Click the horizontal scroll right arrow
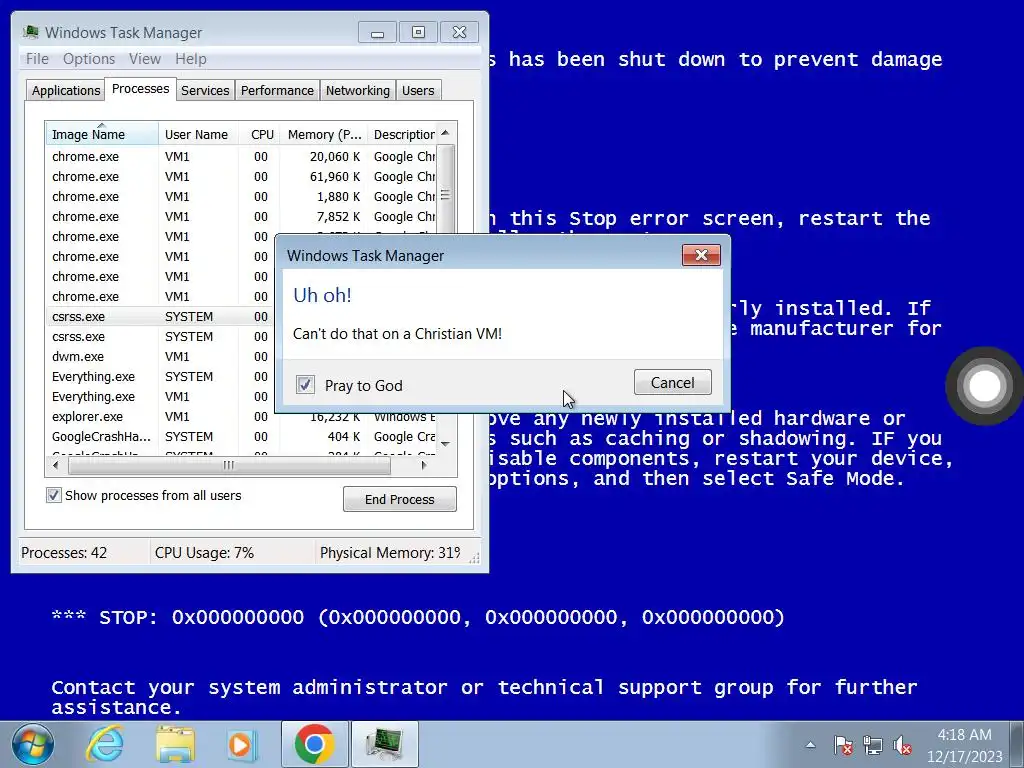 [424, 466]
